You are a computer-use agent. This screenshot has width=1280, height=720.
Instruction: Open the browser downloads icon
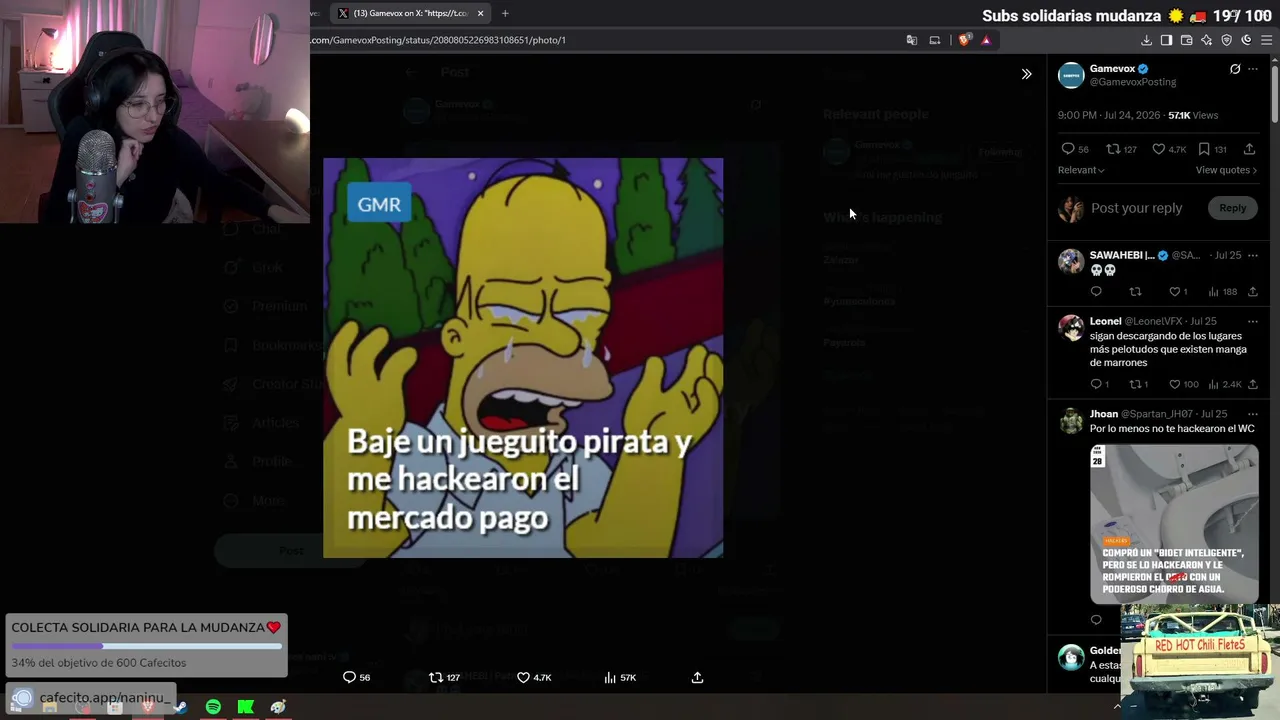point(1146,40)
